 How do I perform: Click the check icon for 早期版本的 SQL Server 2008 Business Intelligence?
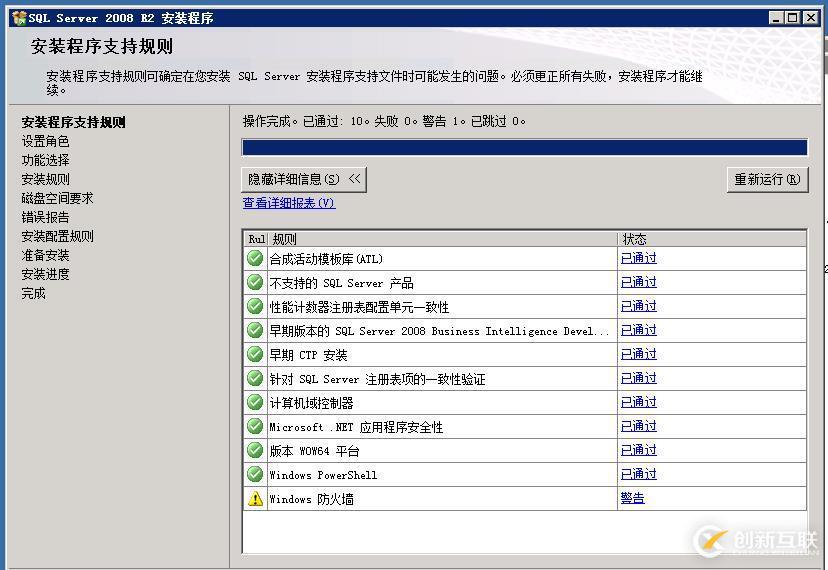(255, 330)
